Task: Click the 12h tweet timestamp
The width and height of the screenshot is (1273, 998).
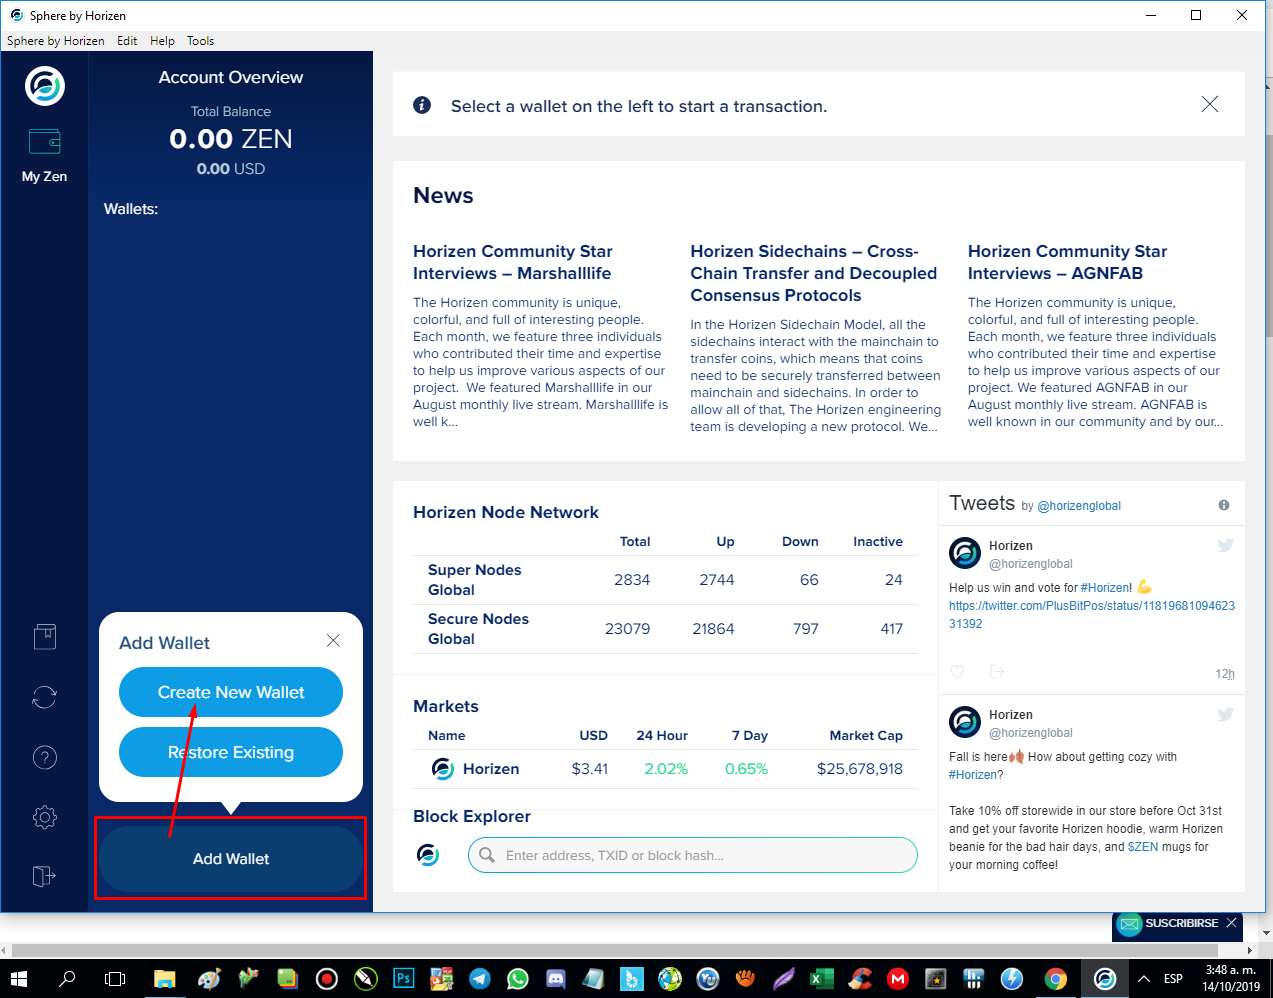Action: click(1225, 674)
